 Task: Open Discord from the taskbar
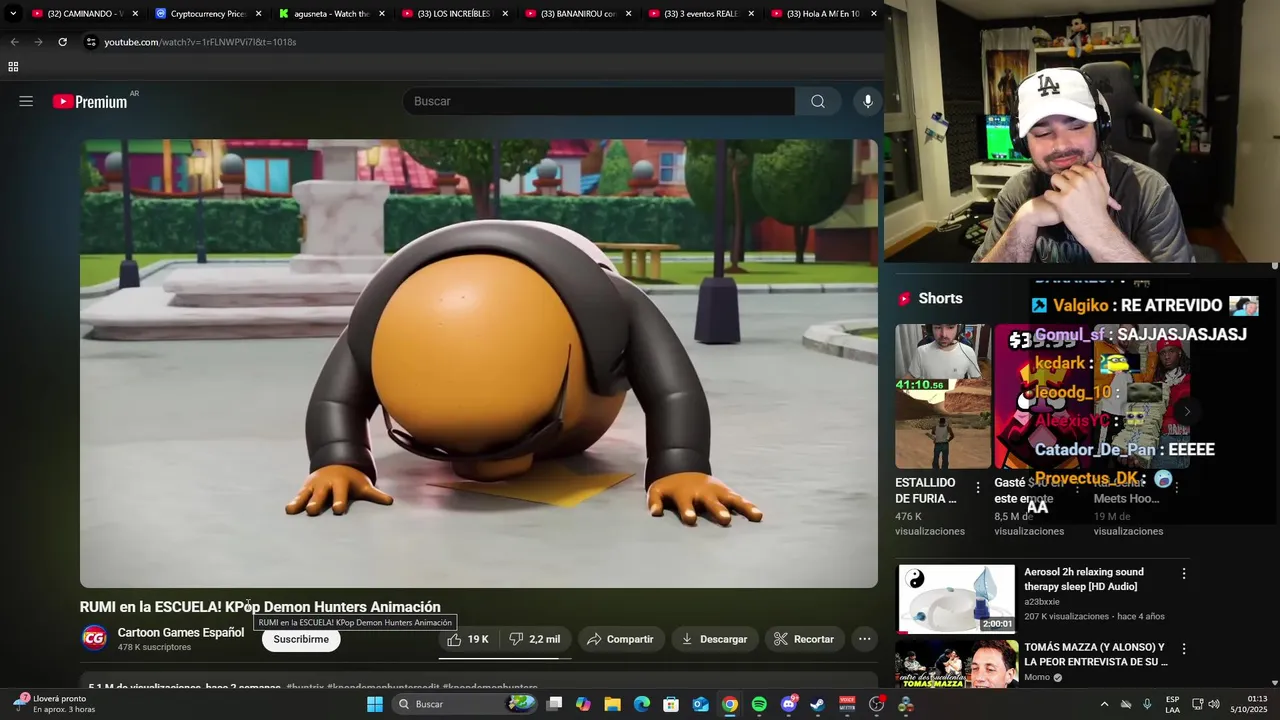point(789,704)
